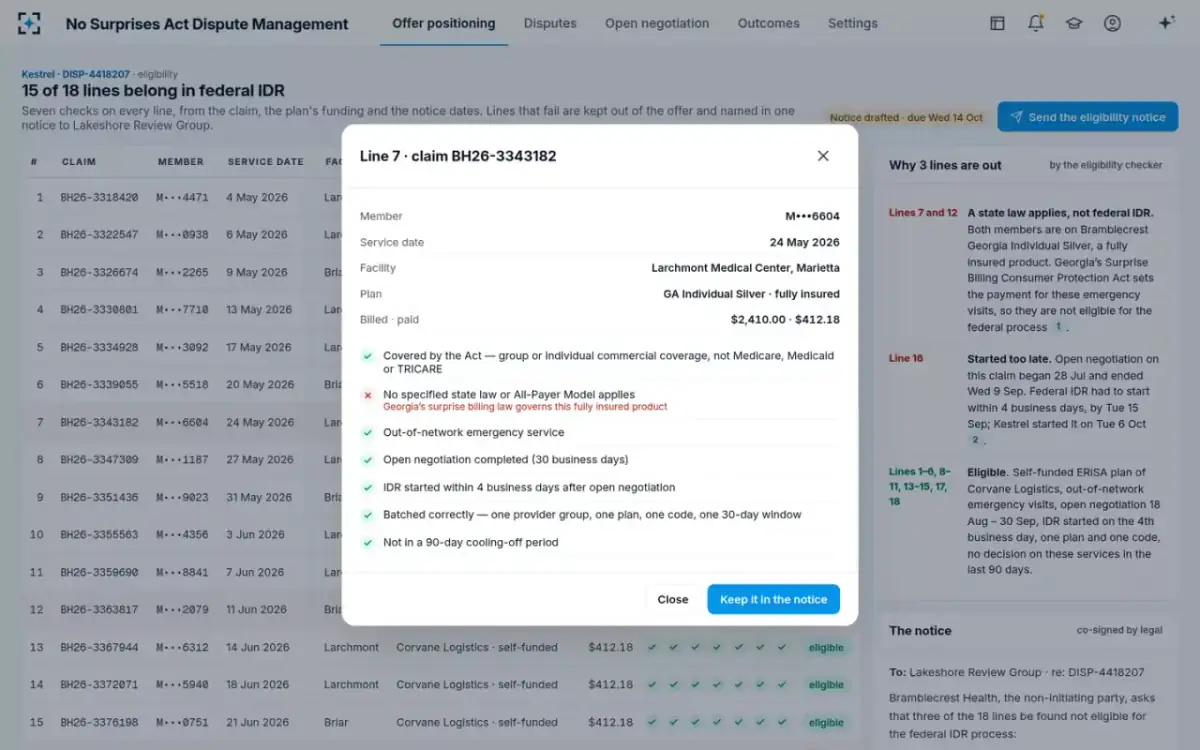Select claim BH26-3343182 in table row 7
Screen dimensions: 1200x750
pyautogui.click(x=99, y=422)
